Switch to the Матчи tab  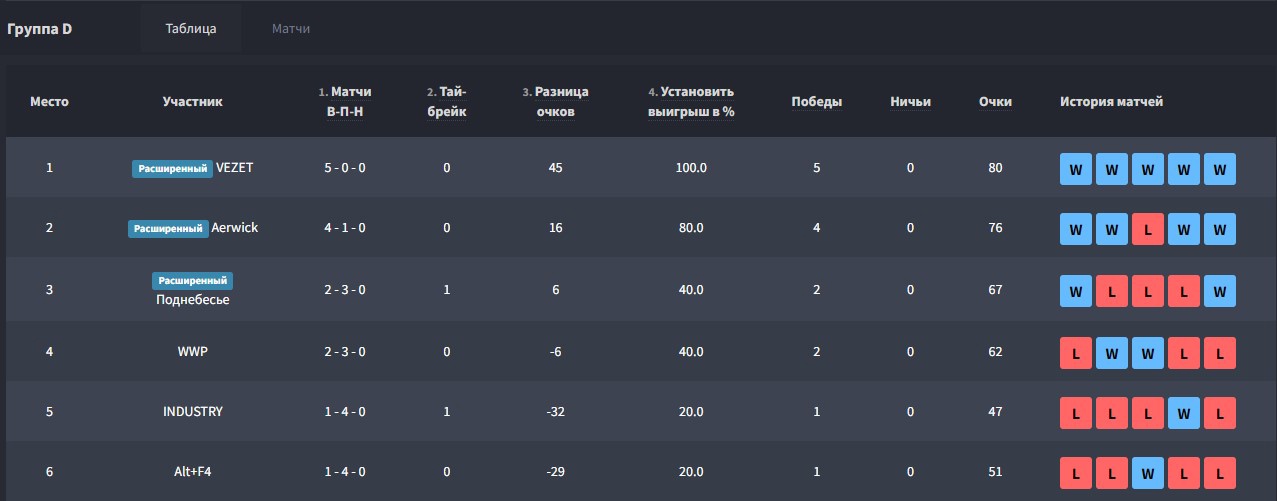pos(291,29)
